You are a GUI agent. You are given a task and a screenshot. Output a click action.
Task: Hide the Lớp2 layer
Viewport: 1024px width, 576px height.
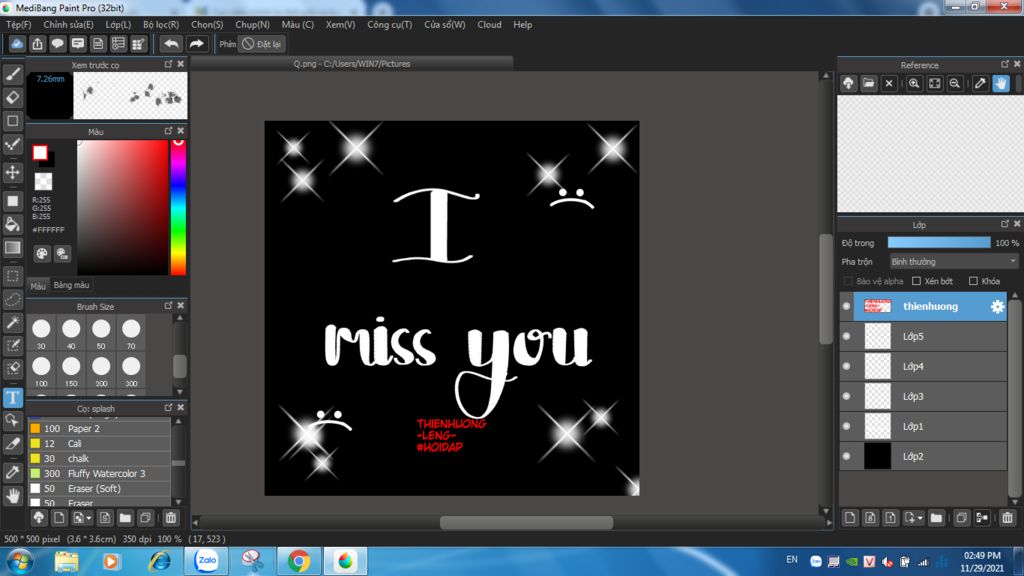tap(846, 456)
